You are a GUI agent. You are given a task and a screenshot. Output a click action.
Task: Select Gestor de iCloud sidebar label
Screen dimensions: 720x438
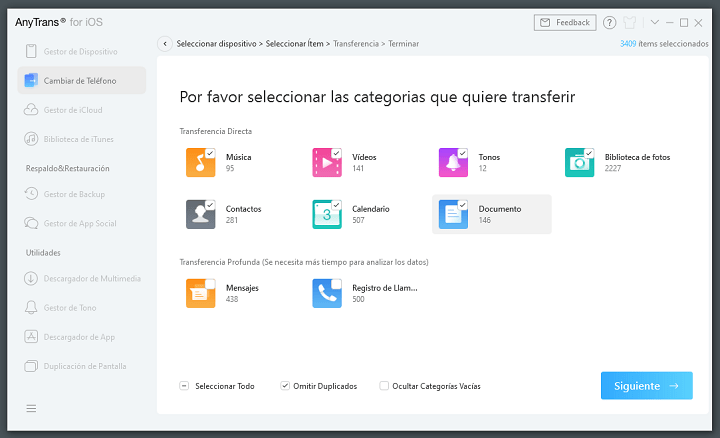tap(73, 110)
